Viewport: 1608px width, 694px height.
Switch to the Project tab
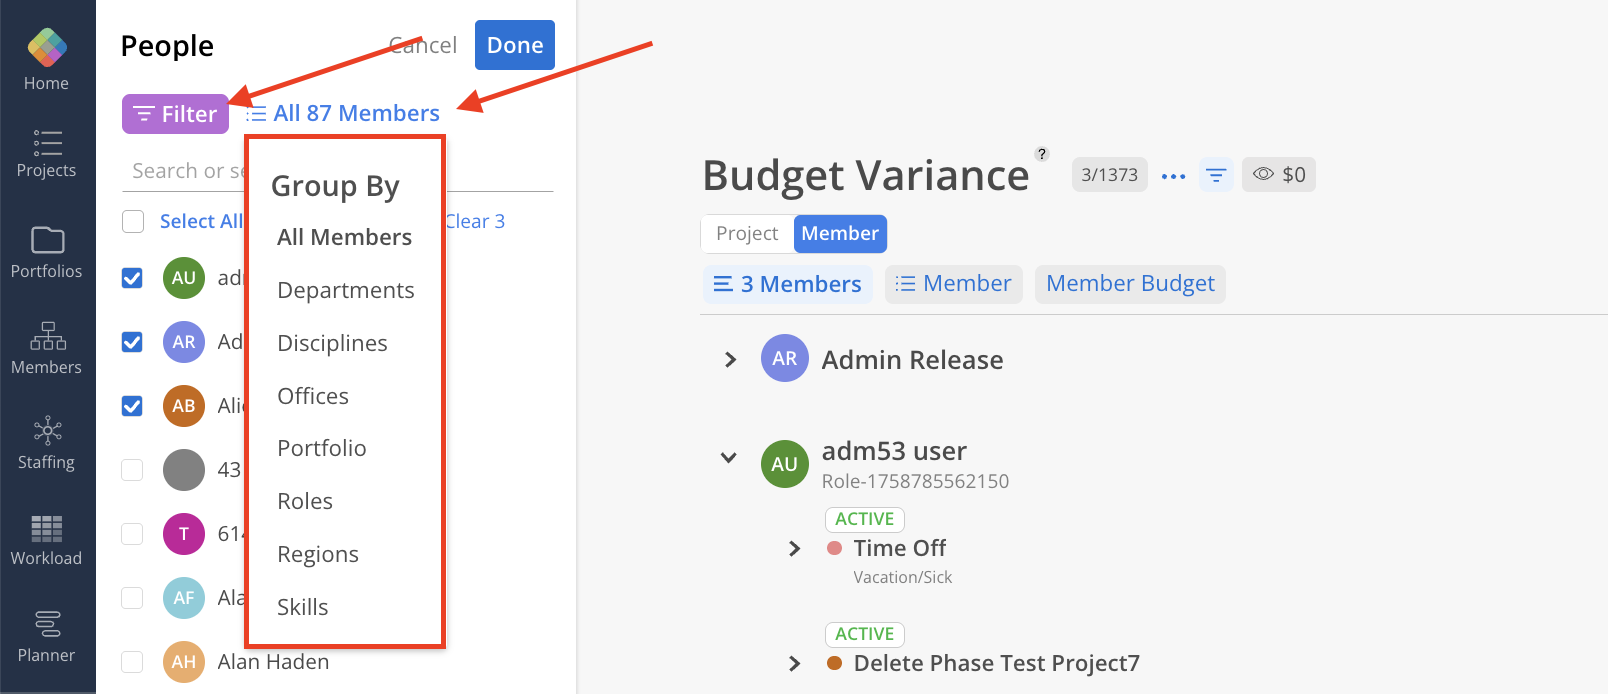pyautogui.click(x=747, y=234)
